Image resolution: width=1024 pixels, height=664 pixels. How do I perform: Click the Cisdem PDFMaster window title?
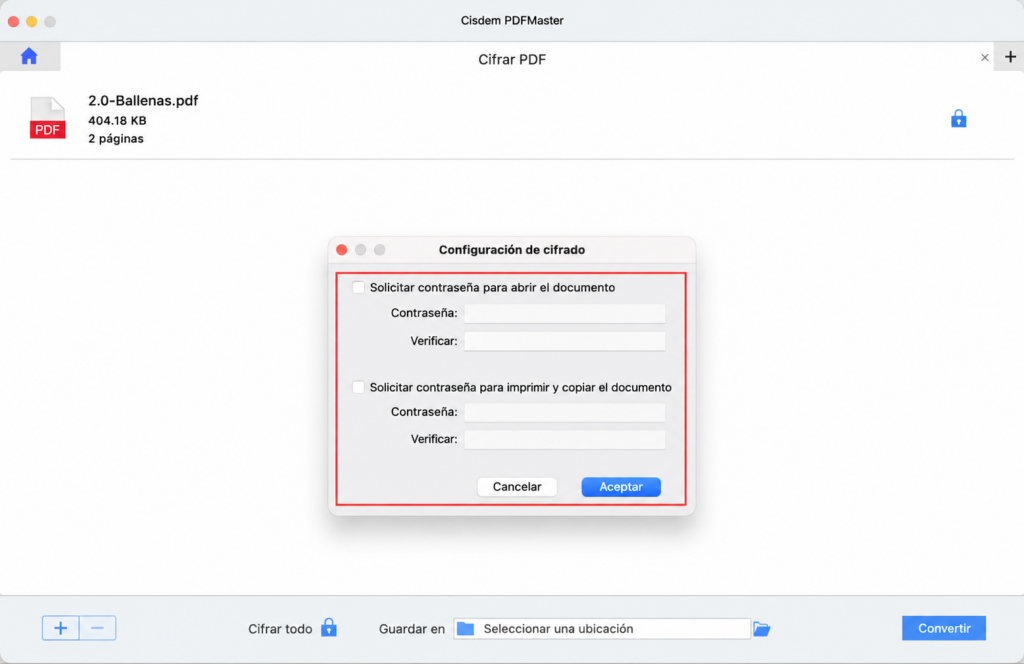(x=512, y=20)
